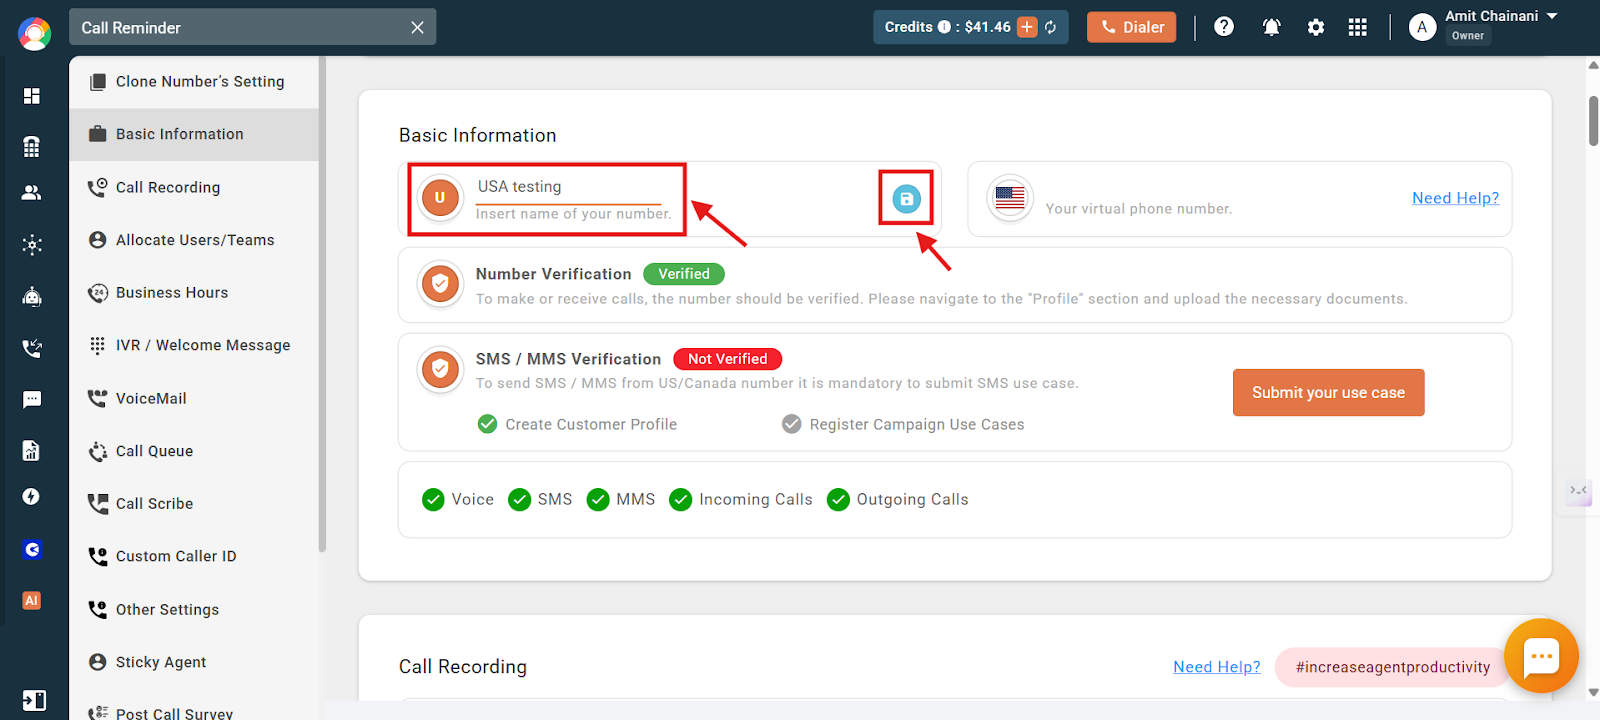This screenshot has height=720, width=1600.
Task: Edit the USA testing number name field
Action: (569, 187)
